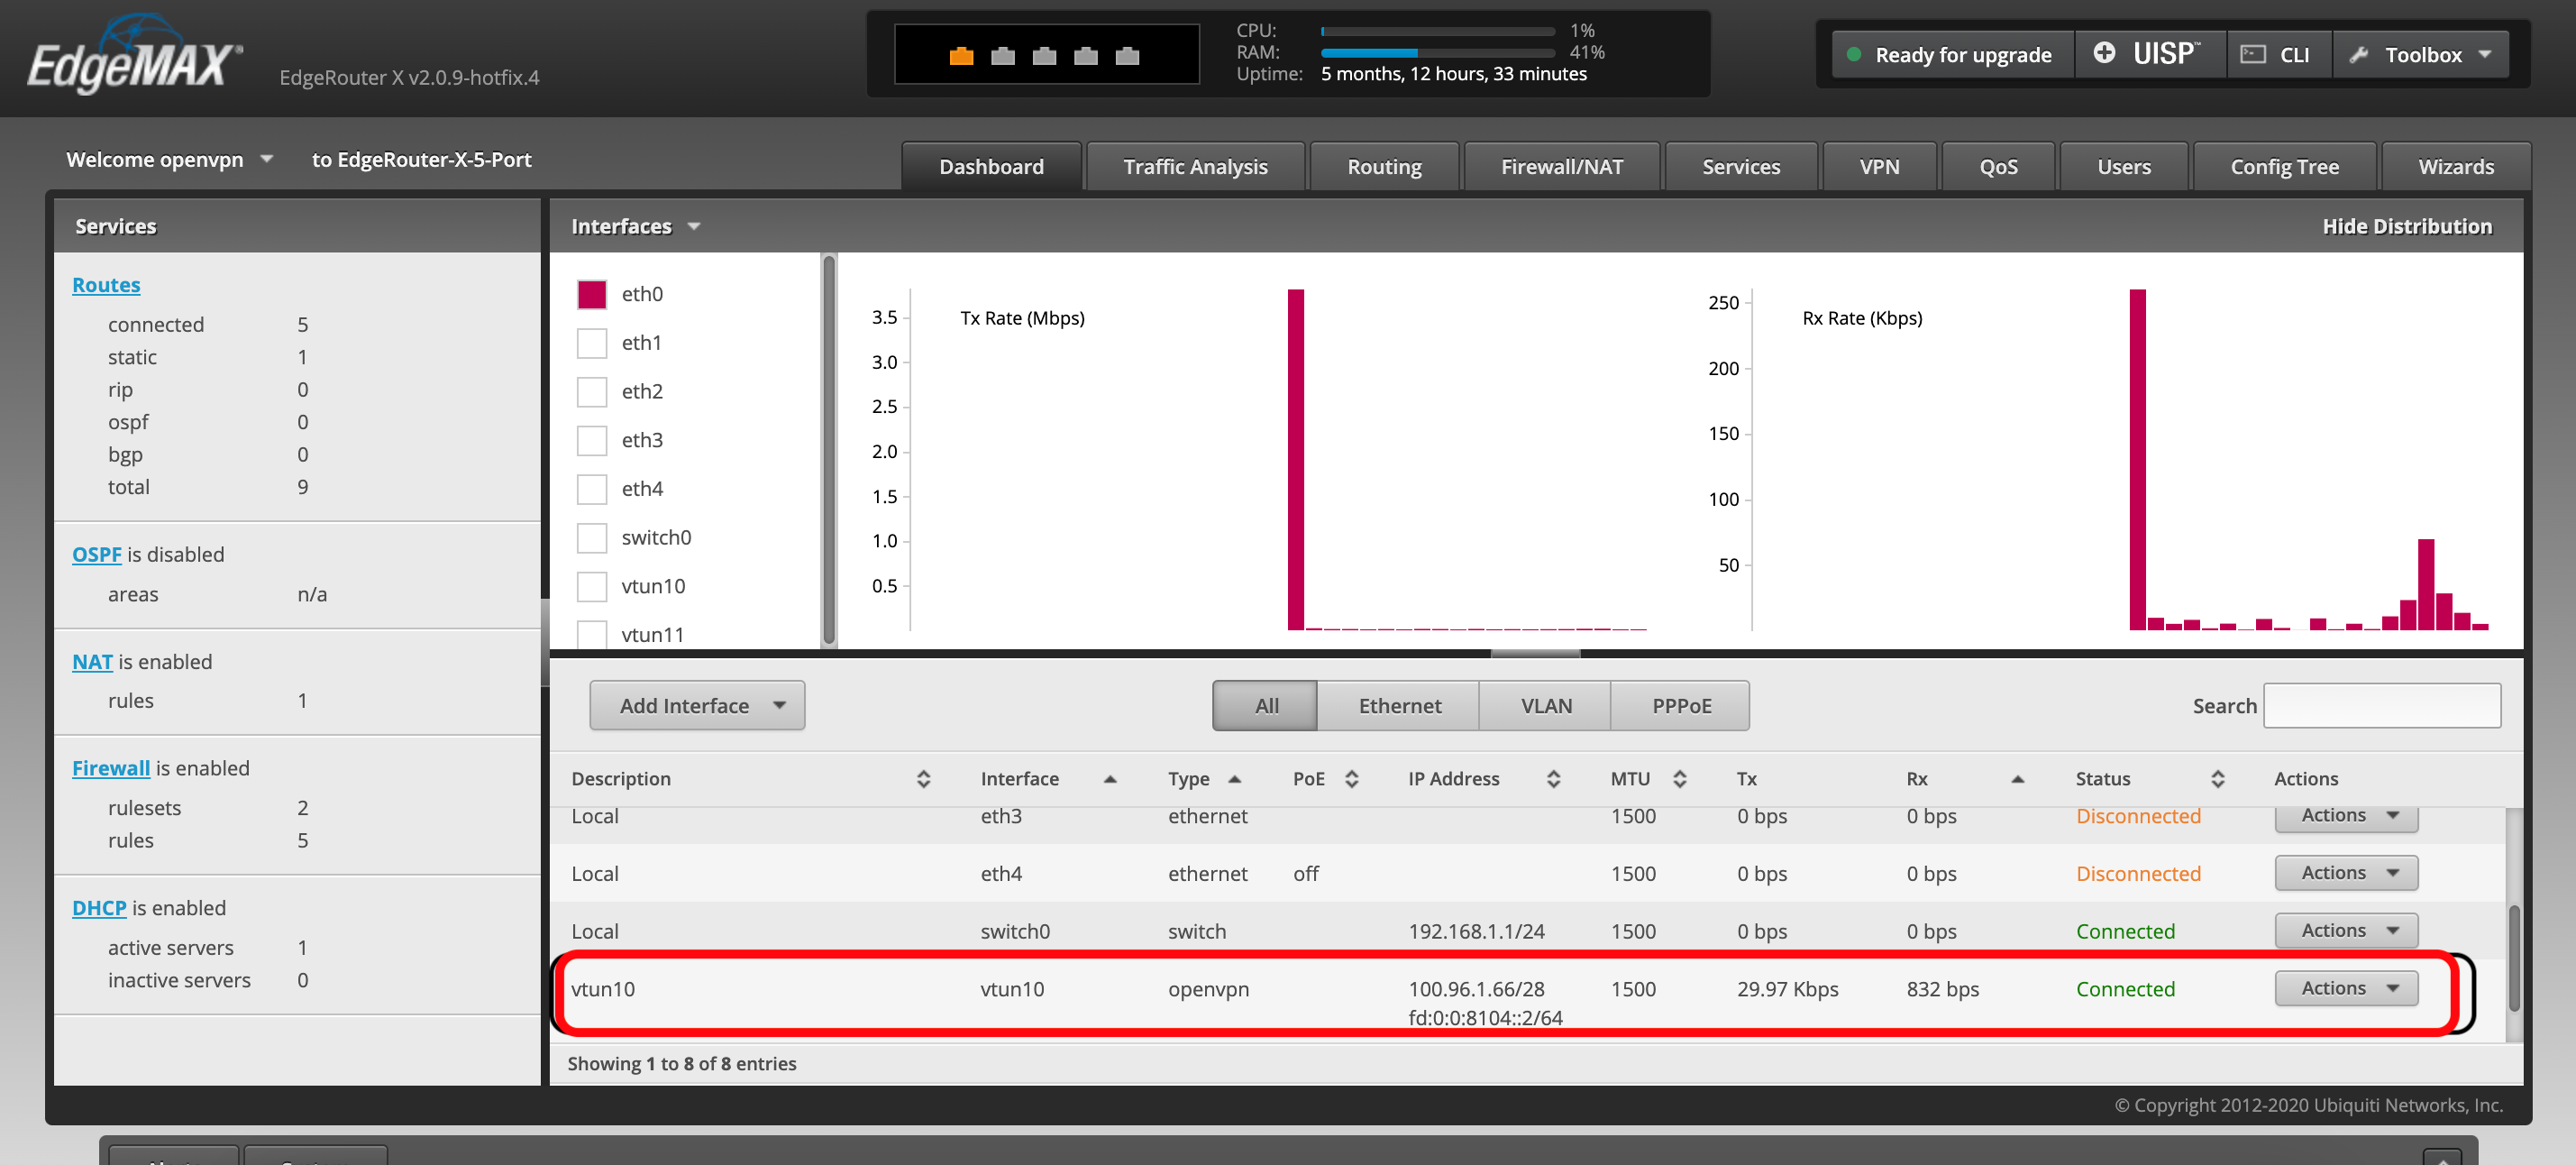Image resolution: width=2576 pixels, height=1165 pixels.
Task: Expand the Interfaces panel selector
Action: pyautogui.click(x=694, y=226)
